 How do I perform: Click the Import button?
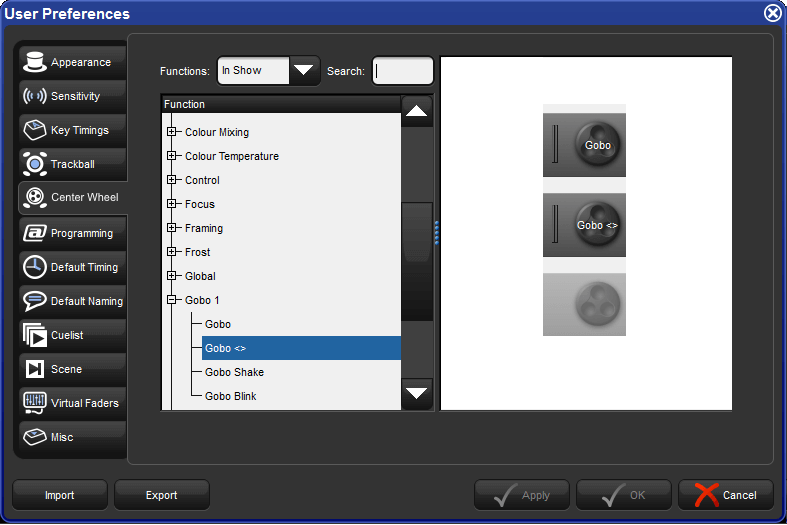coord(60,495)
